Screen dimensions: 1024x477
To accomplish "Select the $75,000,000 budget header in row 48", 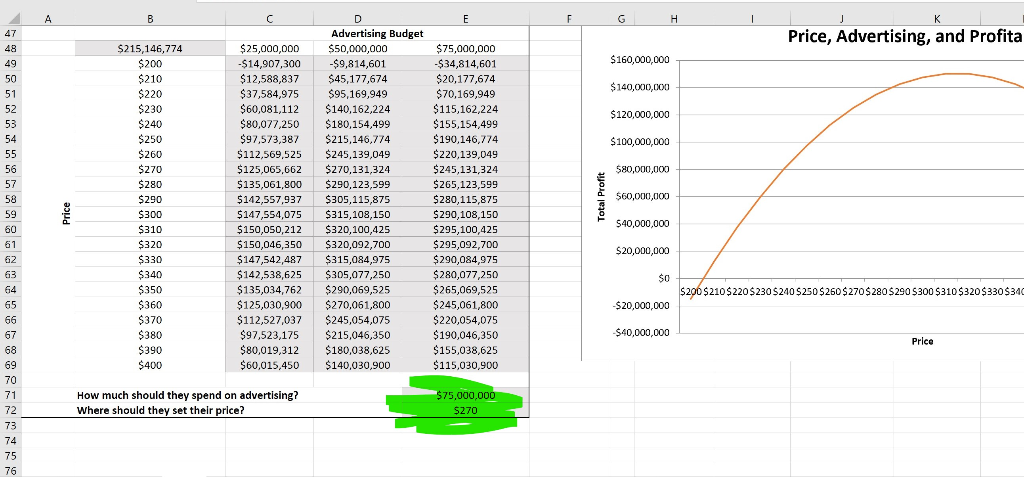I will click(x=464, y=48).
